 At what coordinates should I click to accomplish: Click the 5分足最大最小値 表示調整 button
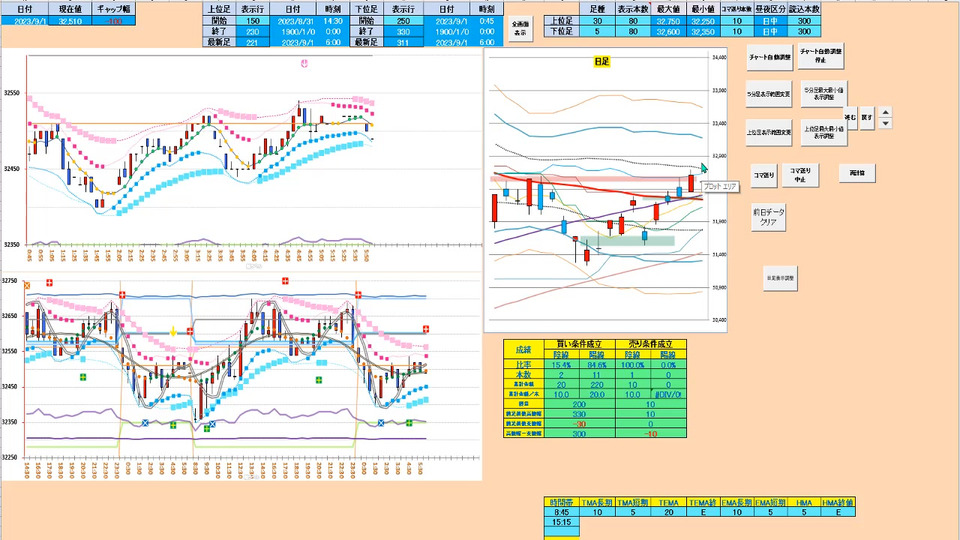click(823, 93)
